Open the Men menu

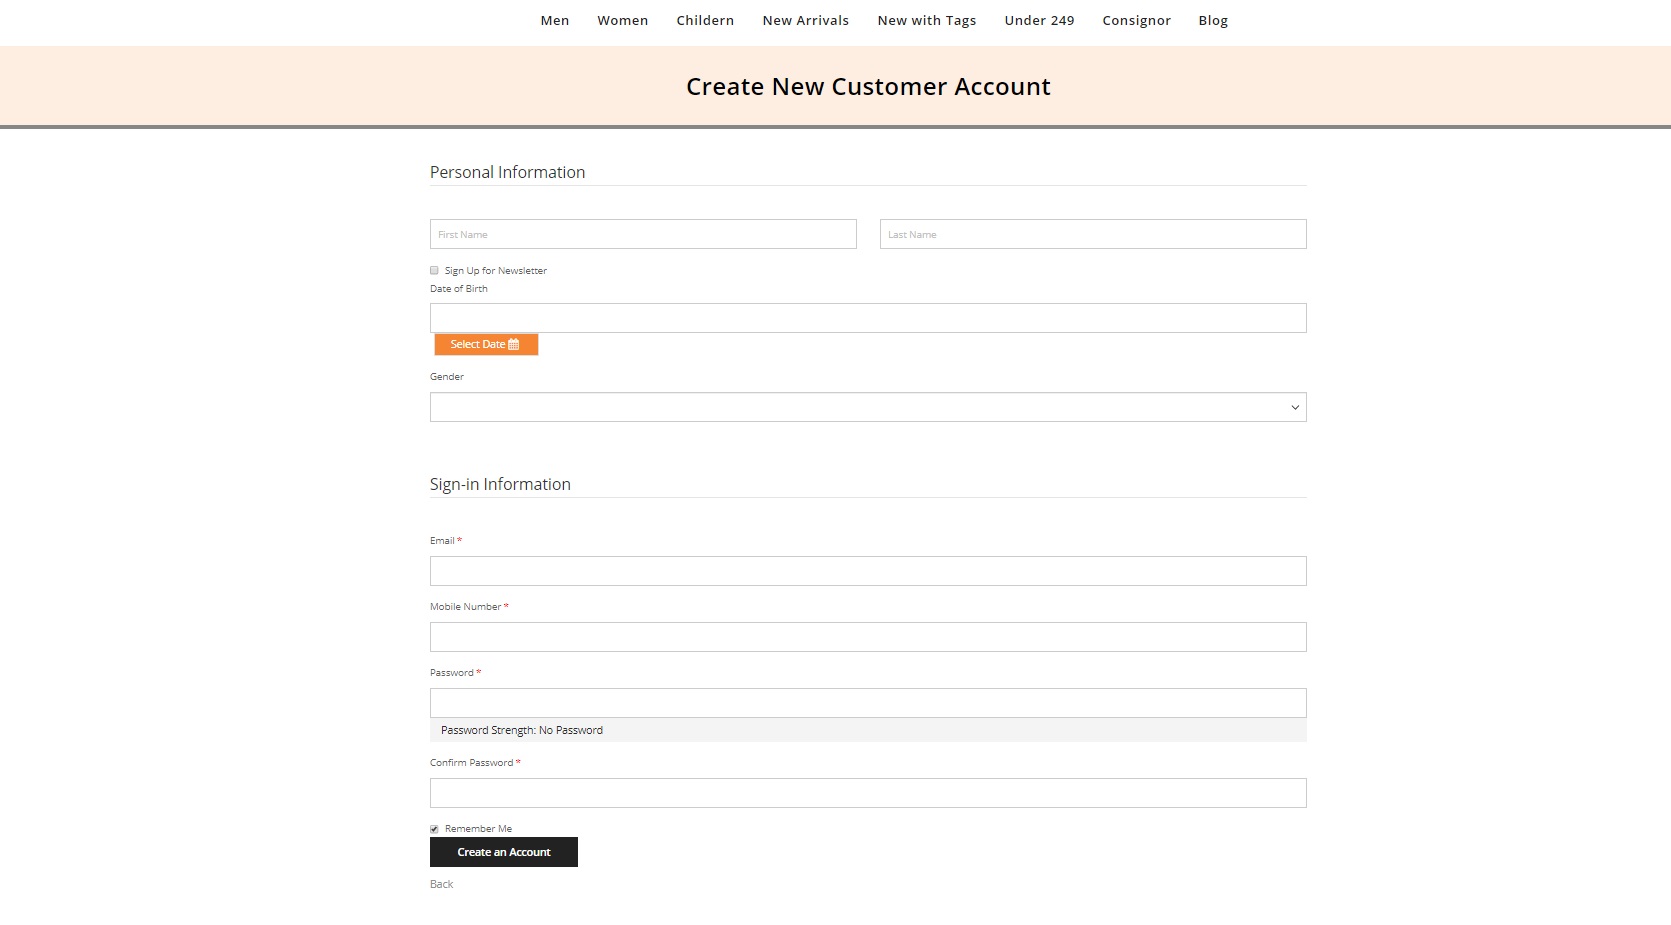pos(554,20)
